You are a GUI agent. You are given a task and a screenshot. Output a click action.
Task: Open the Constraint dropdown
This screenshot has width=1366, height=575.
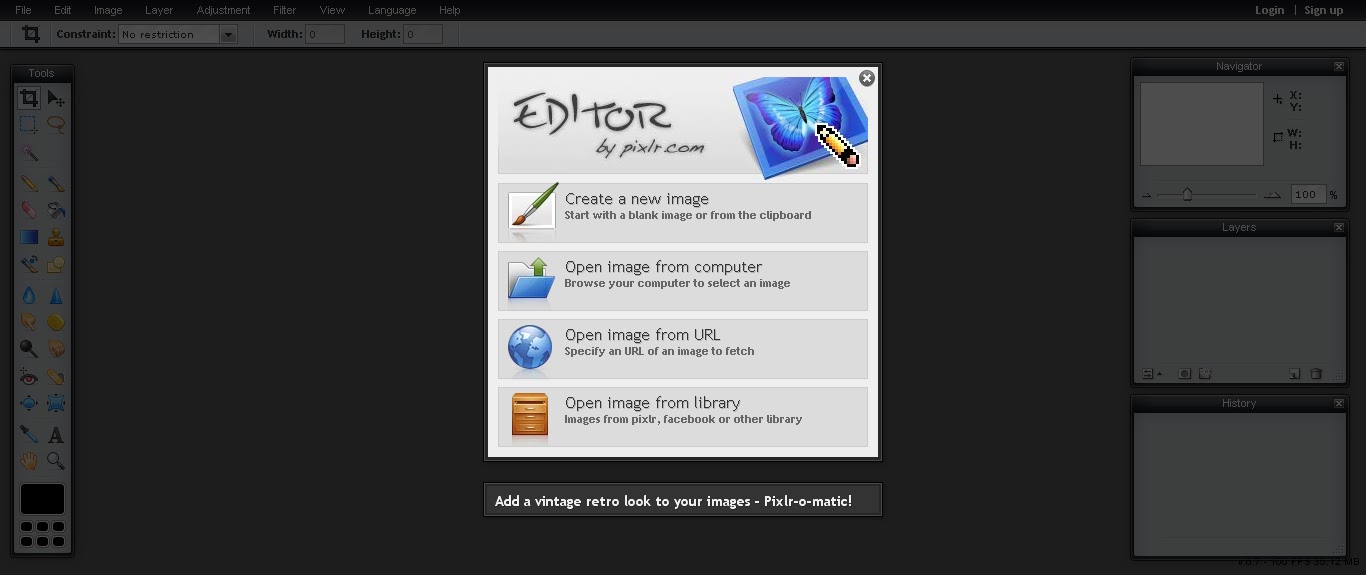coord(177,34)
